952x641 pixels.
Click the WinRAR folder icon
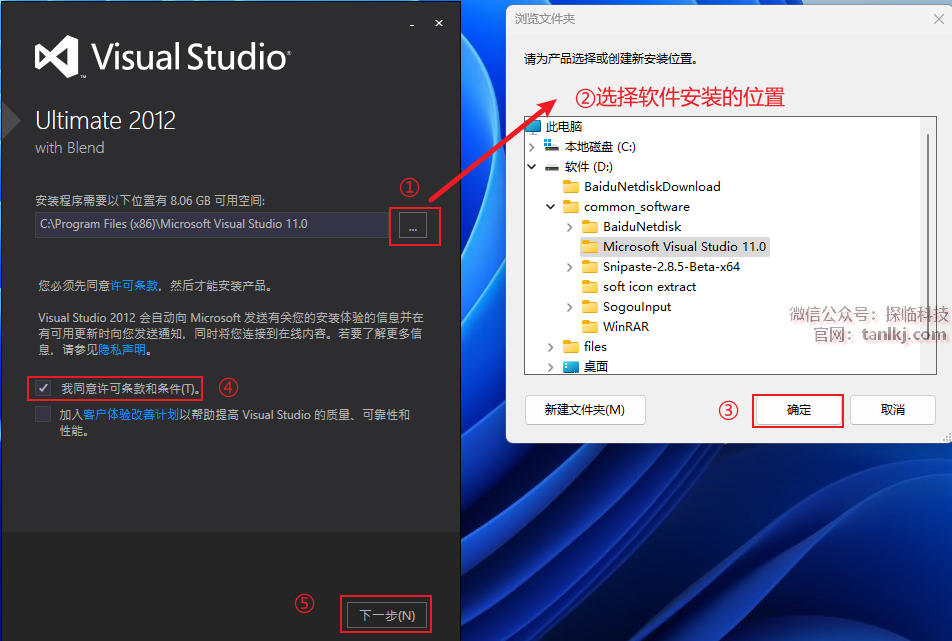click(590, 327)
